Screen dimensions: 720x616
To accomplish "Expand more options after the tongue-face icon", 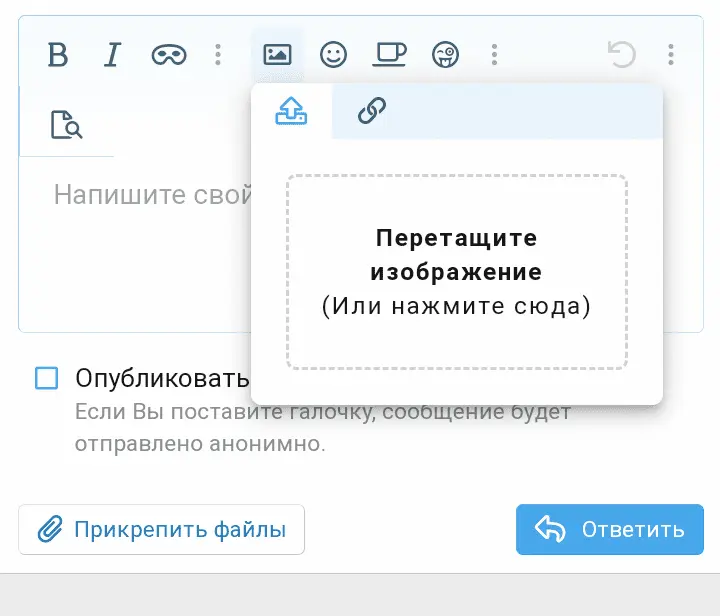I will click(494, 55).
